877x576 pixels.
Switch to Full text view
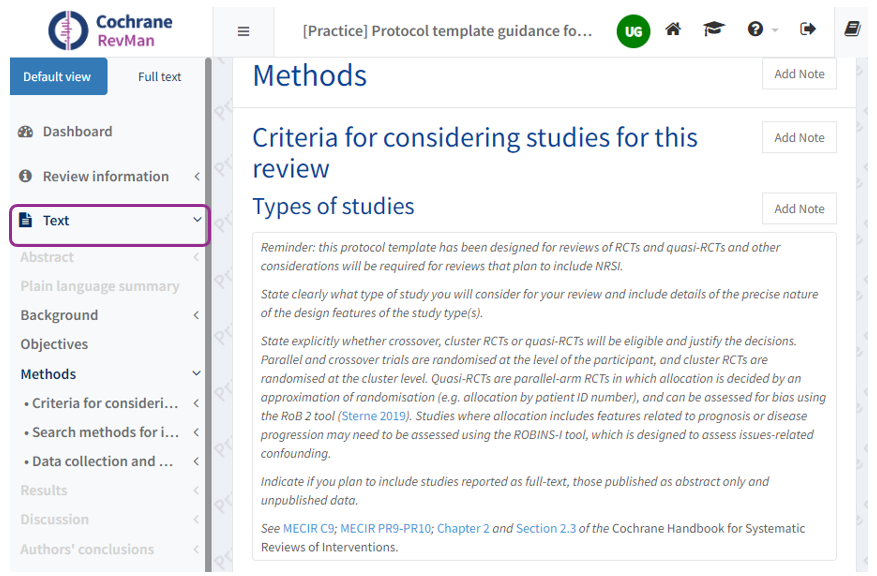159,77
